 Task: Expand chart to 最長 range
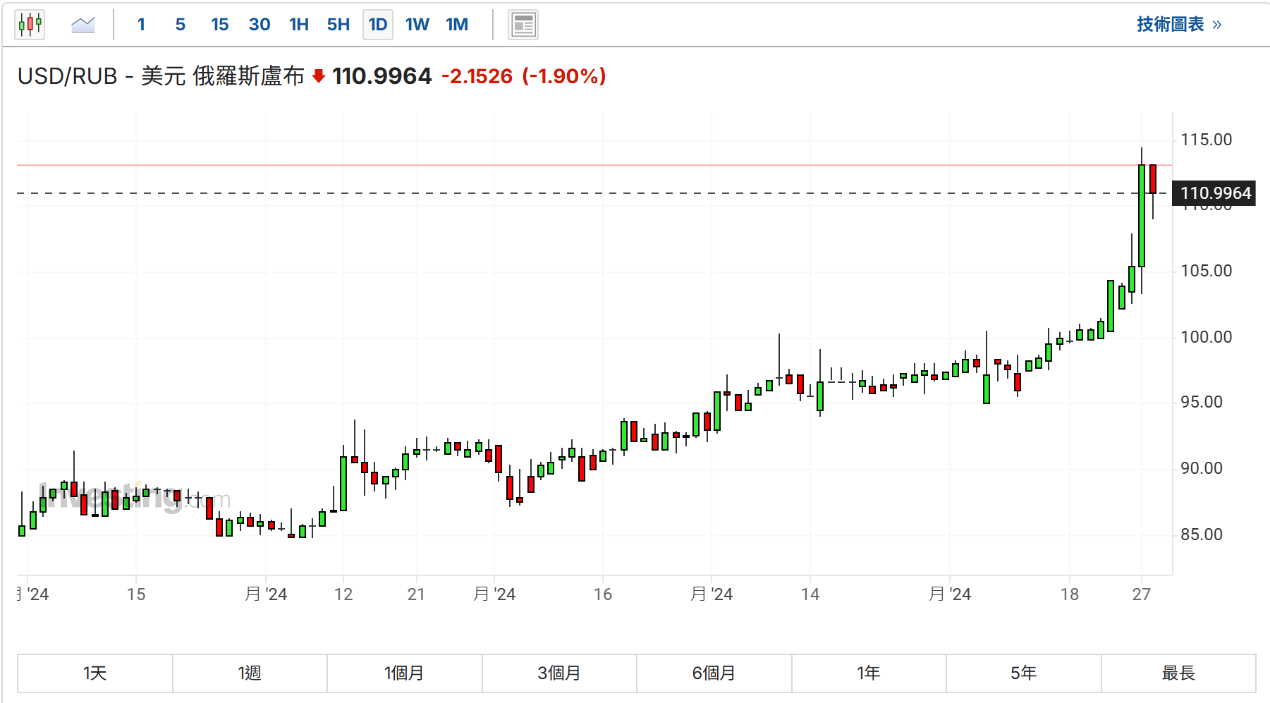1179,673
